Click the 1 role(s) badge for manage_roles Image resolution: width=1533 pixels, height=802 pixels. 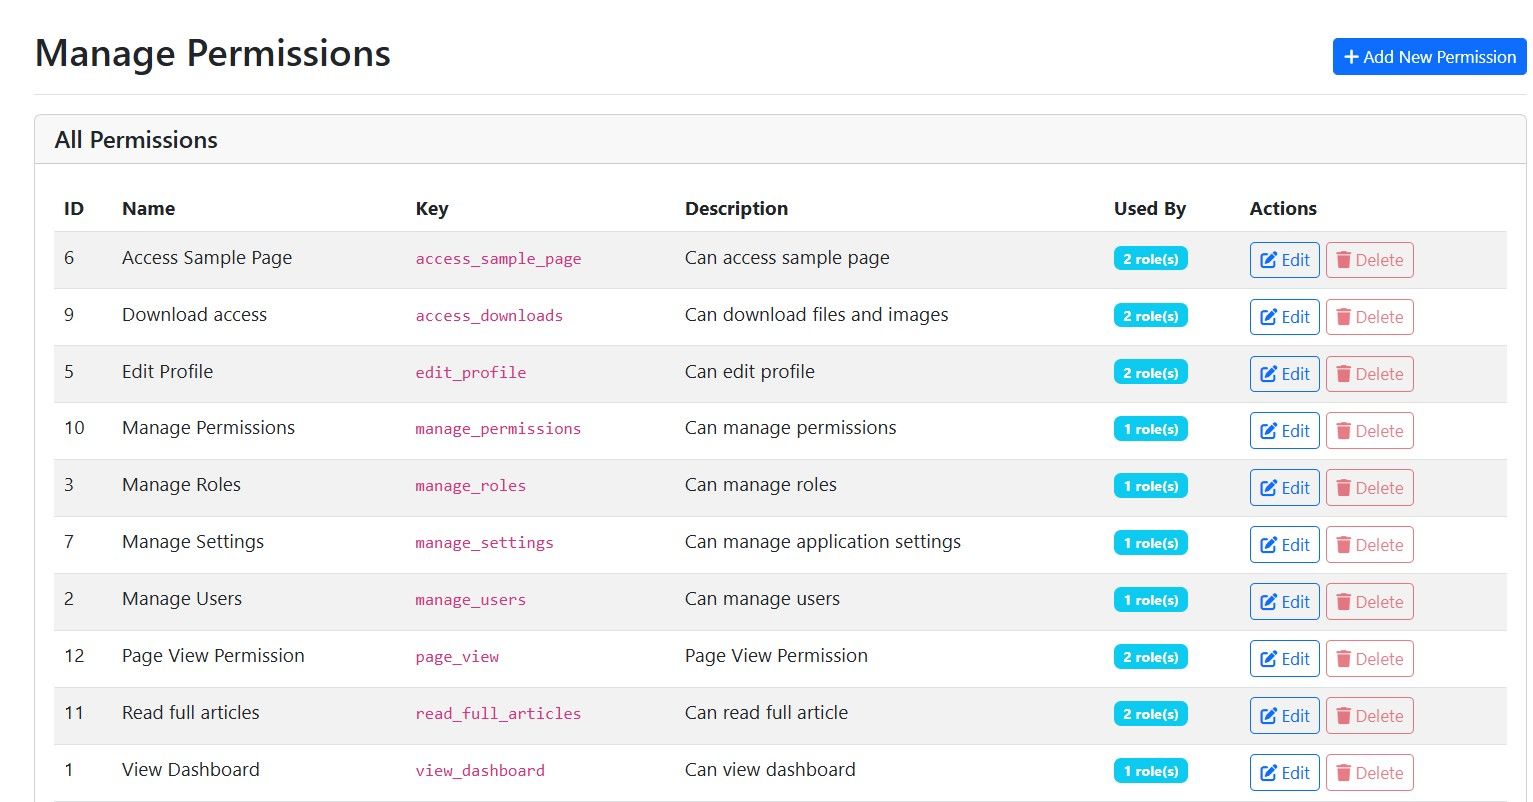1150,486
